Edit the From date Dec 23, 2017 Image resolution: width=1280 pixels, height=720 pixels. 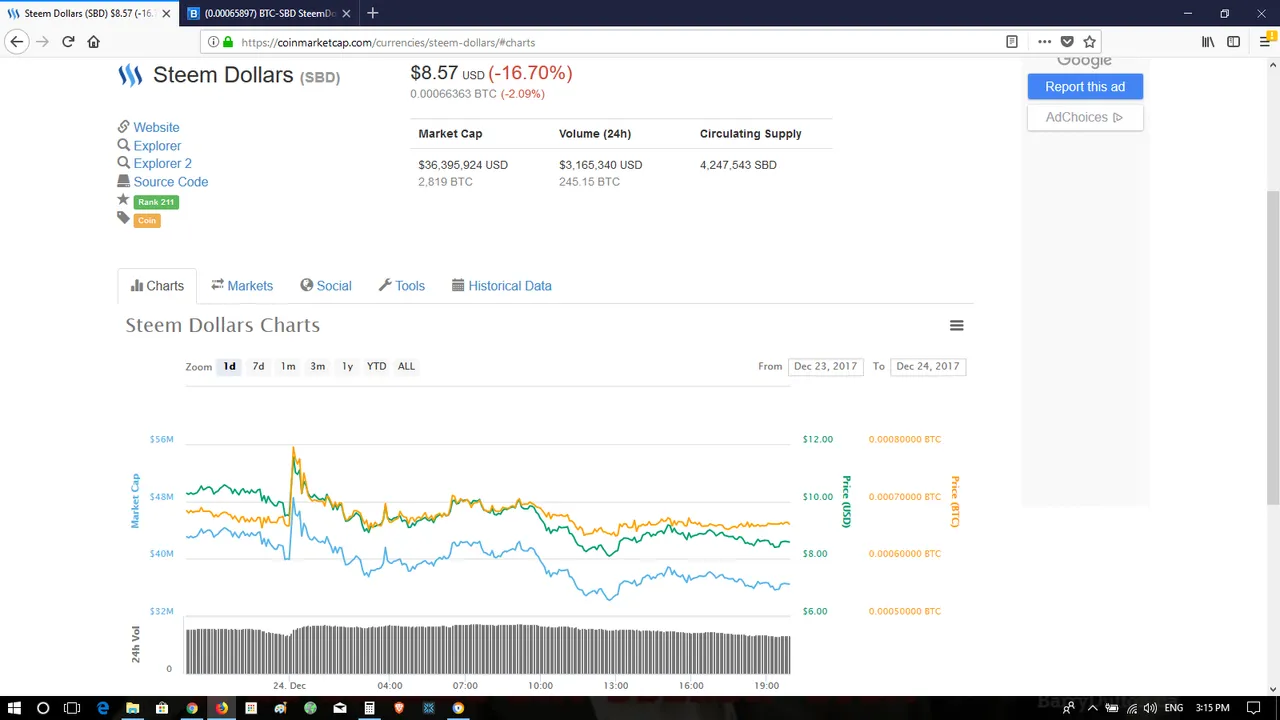(x=825, y=366)
